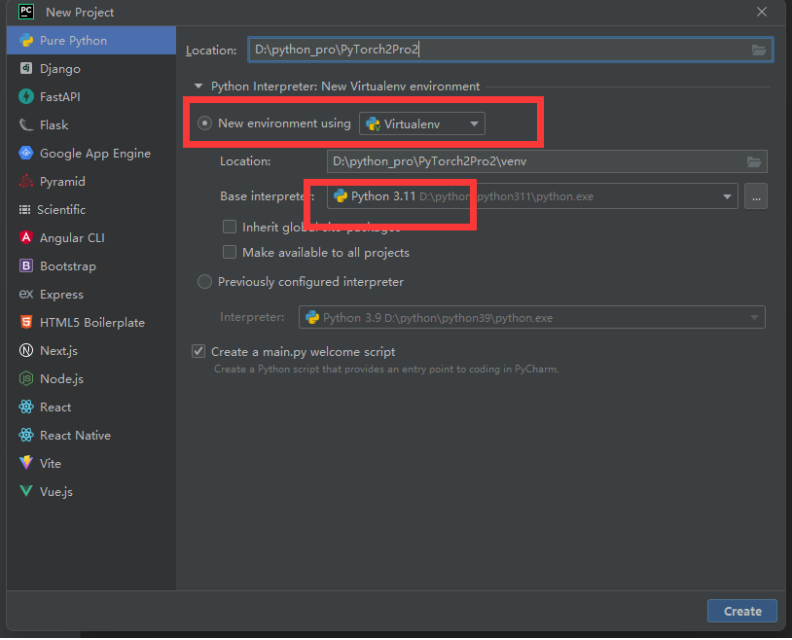Select Django in the project list
Screen dimensions: 792x640
coord(91,69)
